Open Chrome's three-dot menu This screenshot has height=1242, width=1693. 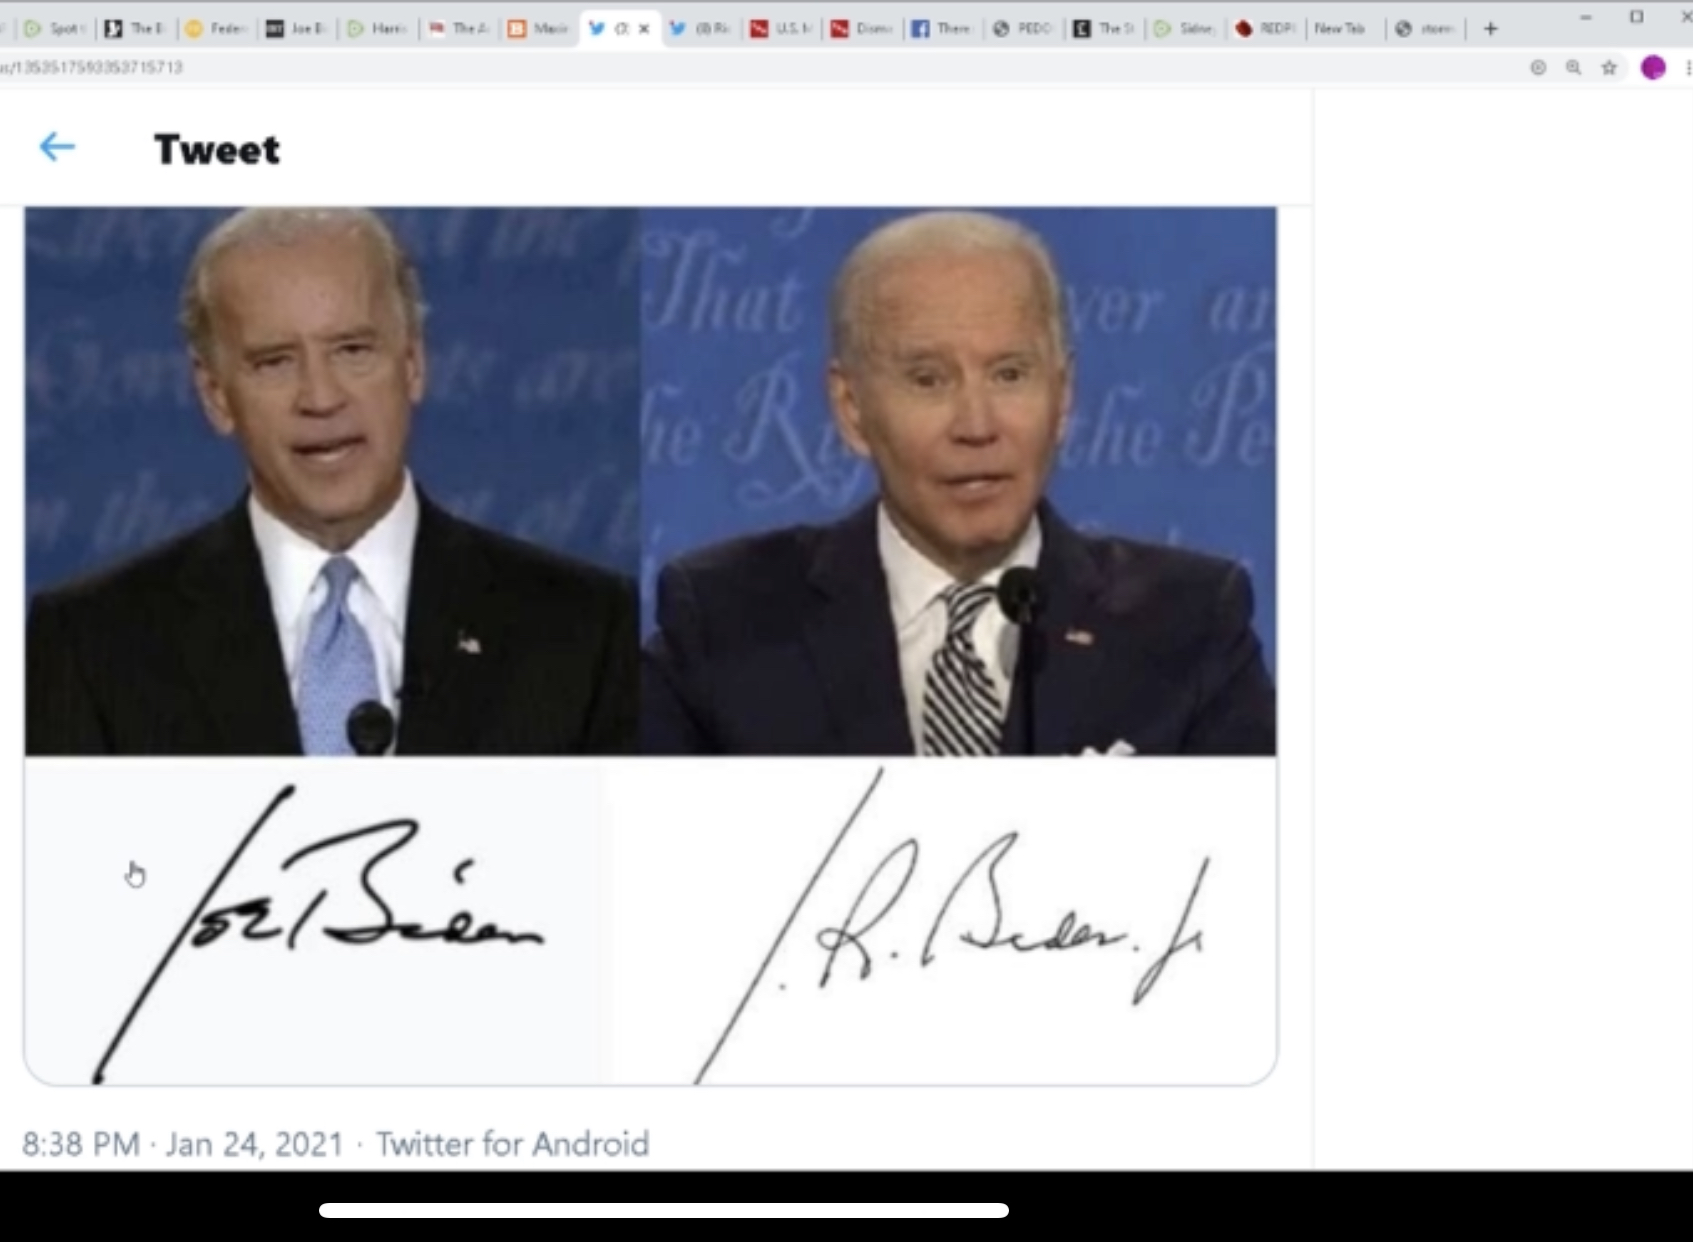point(1688,68)
